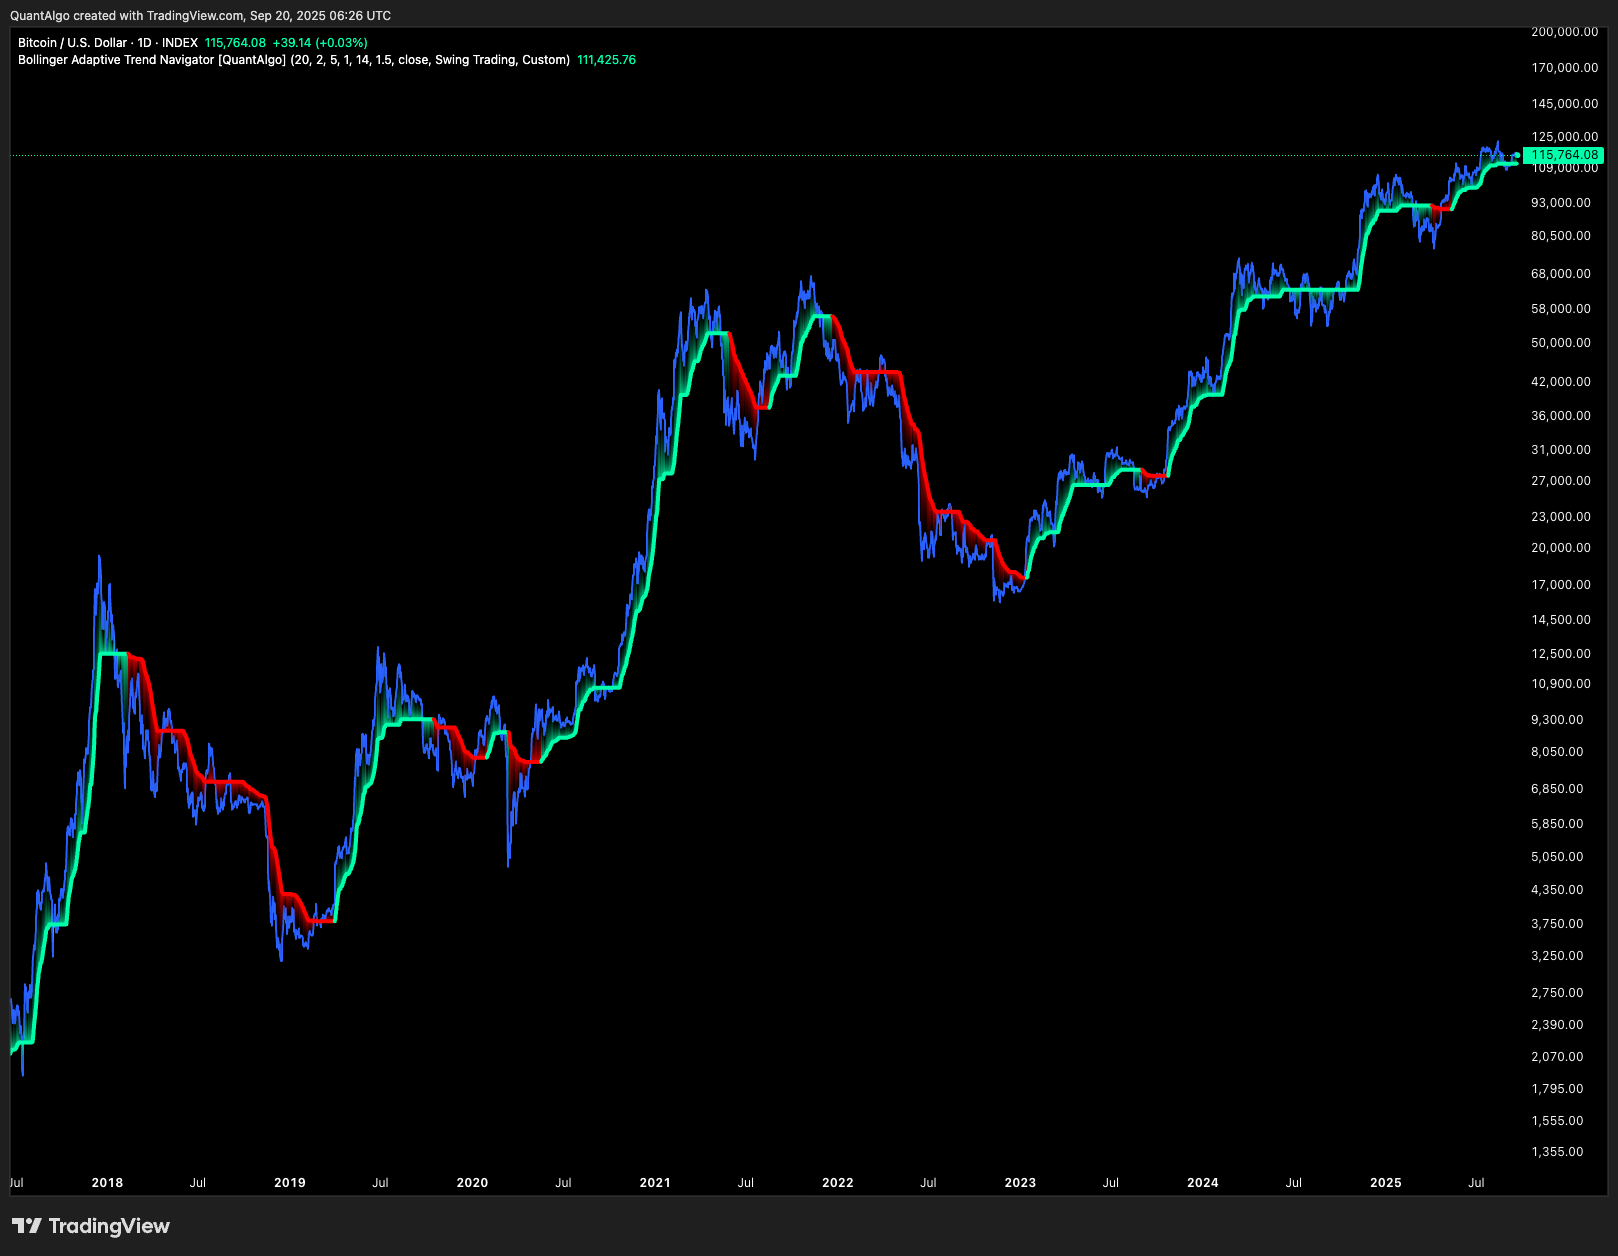This screenshot has width=1618, height=1256.
Task: Click the current price label 115,764.08
Action: (x=1563, y=155)
